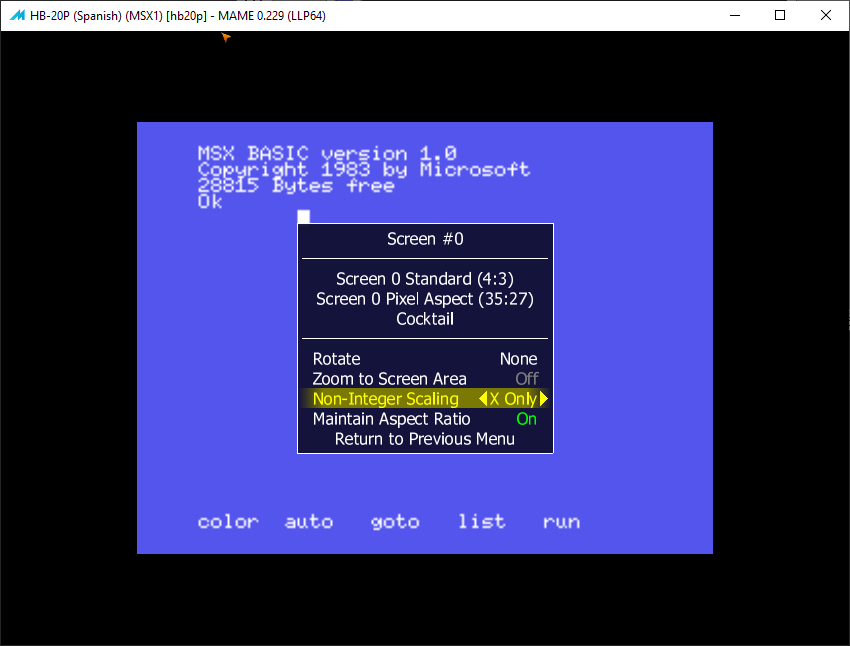Select Screen 0 Standard (4:3) view
The width and height of the screenshot is (850, 646).
pyautogui.click(x=425, y=279)
